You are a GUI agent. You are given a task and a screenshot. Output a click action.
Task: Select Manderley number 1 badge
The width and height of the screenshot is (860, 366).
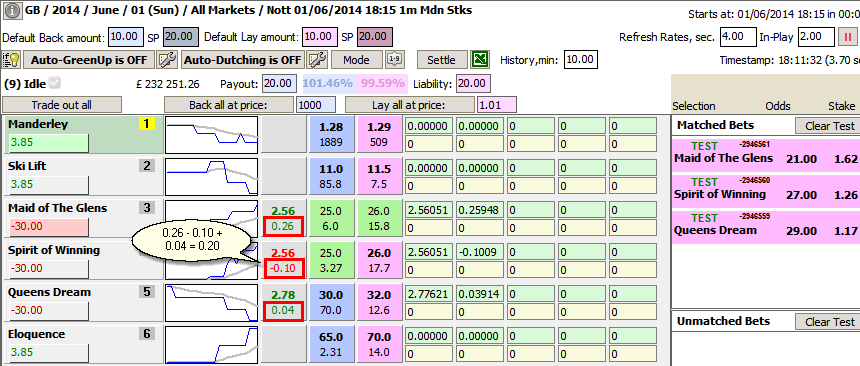146,124
